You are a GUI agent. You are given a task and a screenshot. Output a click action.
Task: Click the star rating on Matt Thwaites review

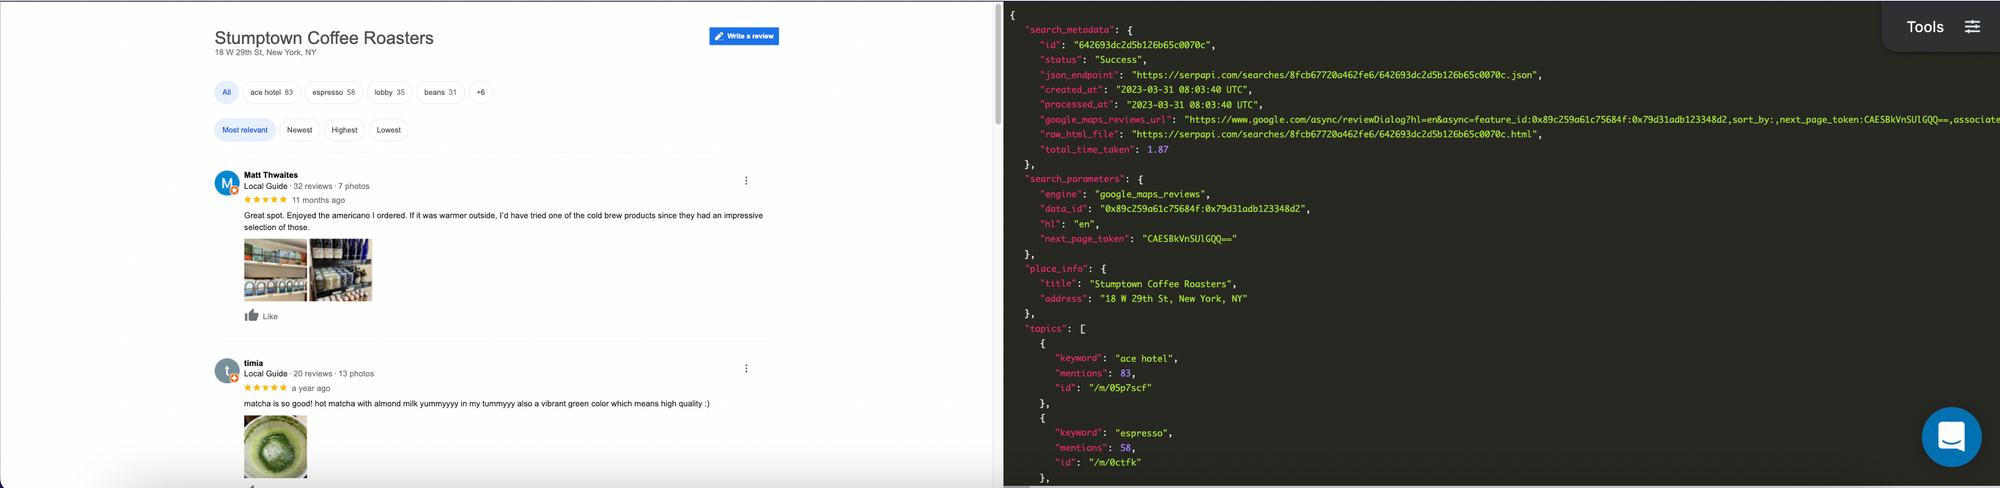(265, 200)
